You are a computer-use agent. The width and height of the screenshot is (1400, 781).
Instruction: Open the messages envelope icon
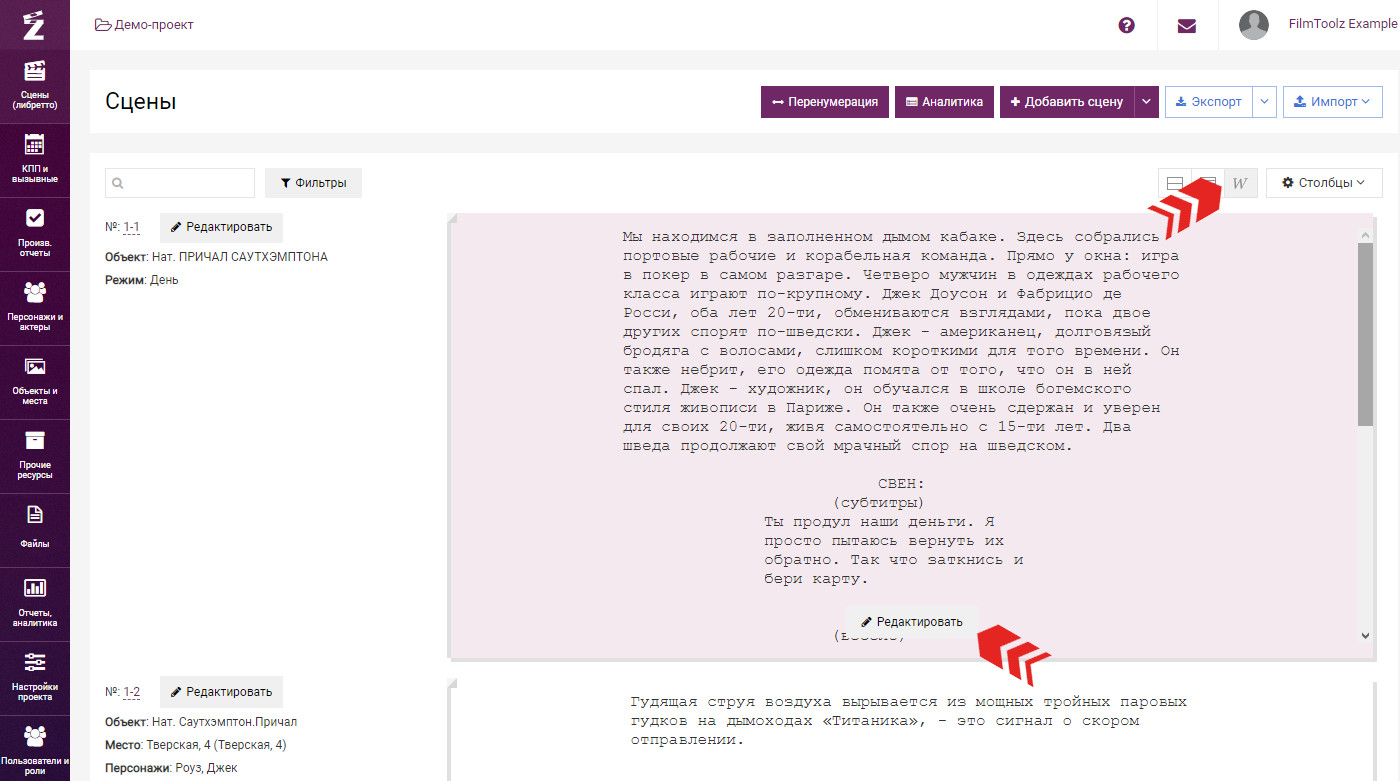point(1187,25)
